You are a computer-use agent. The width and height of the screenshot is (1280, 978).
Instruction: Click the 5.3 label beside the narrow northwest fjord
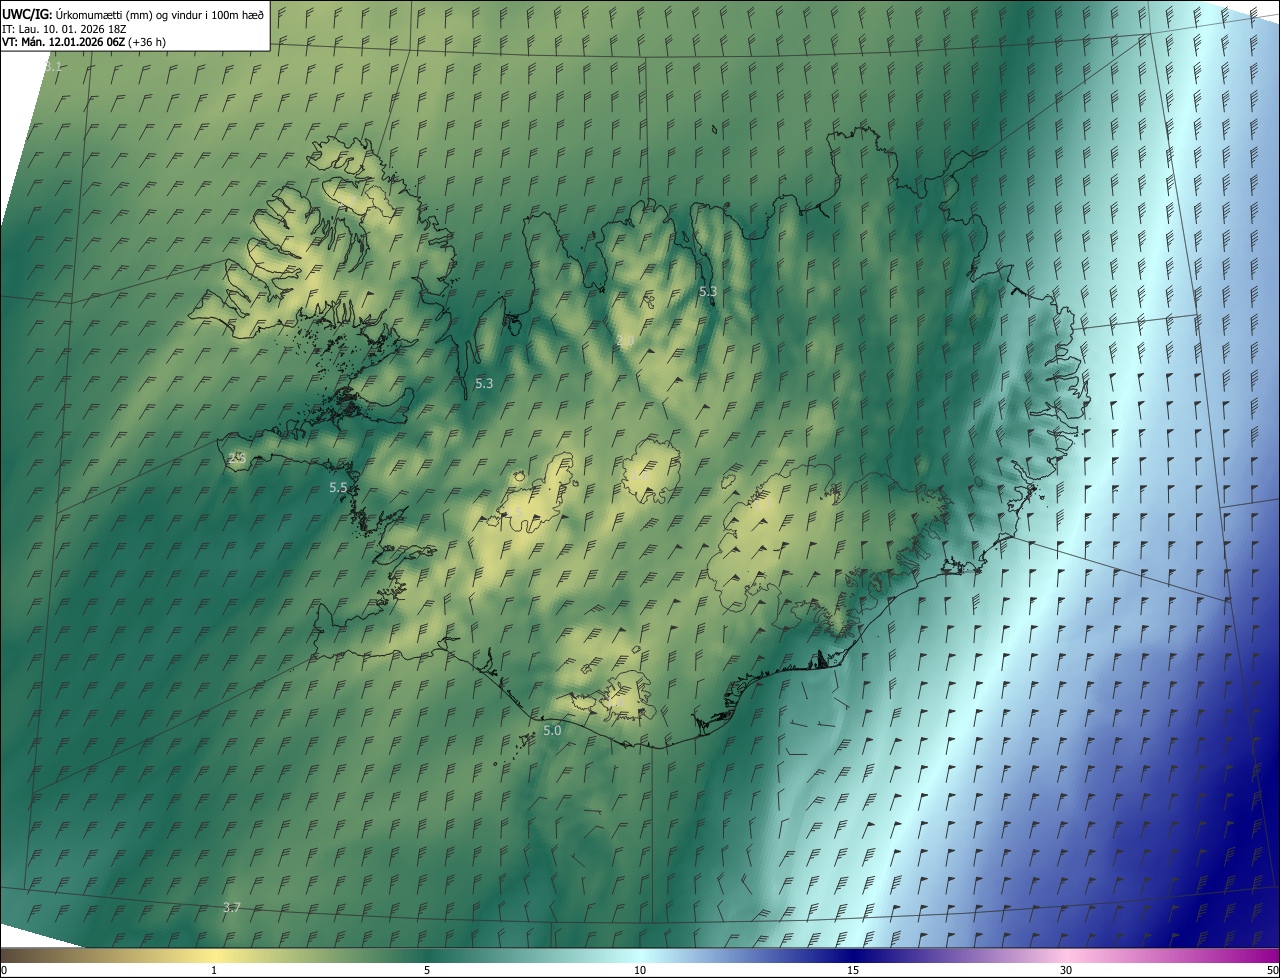point(484,383)
